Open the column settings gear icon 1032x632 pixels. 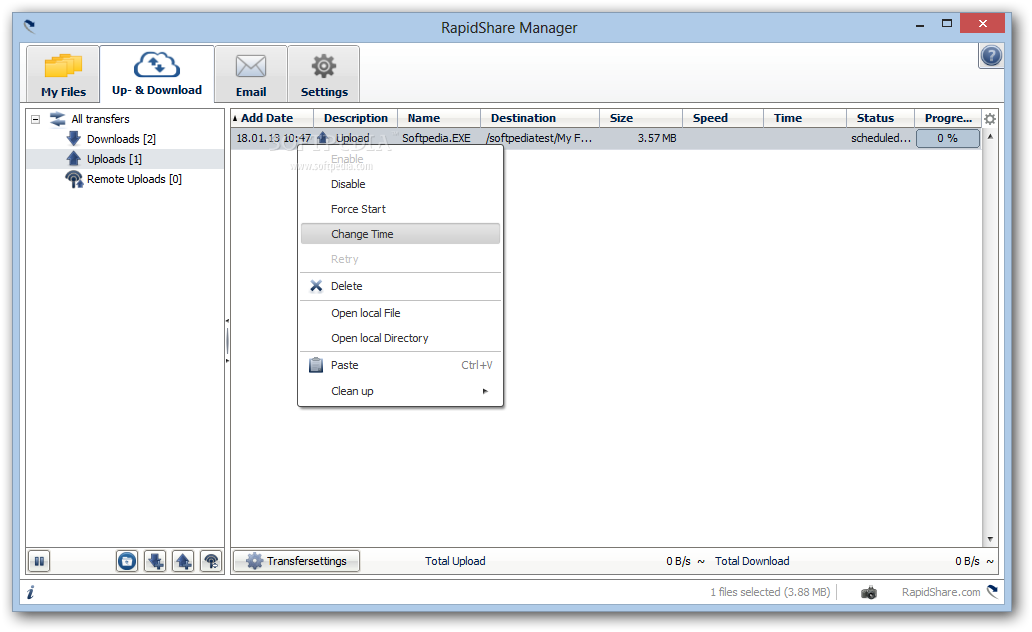(x=989, y=118)
